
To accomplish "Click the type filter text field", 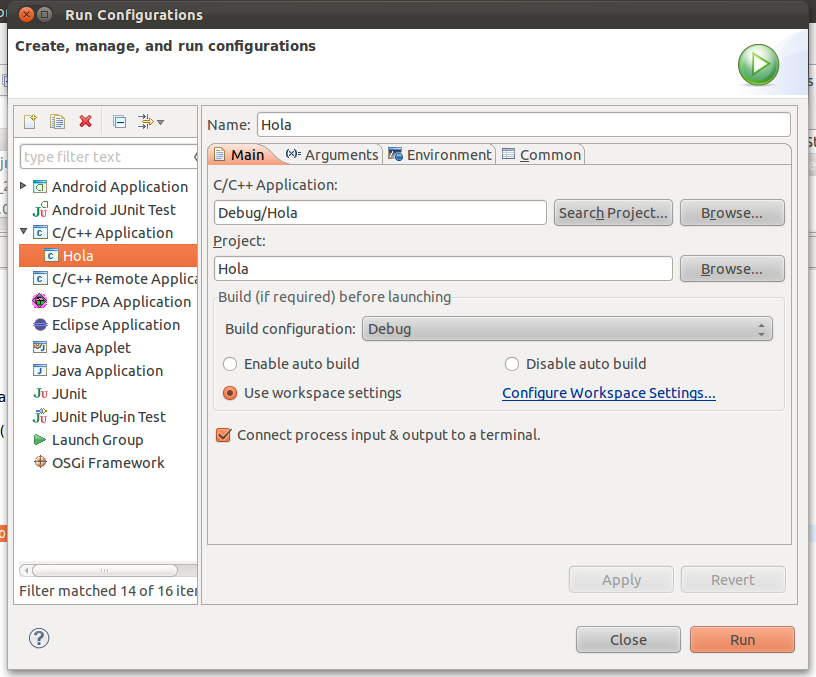I will coord(105,157).
